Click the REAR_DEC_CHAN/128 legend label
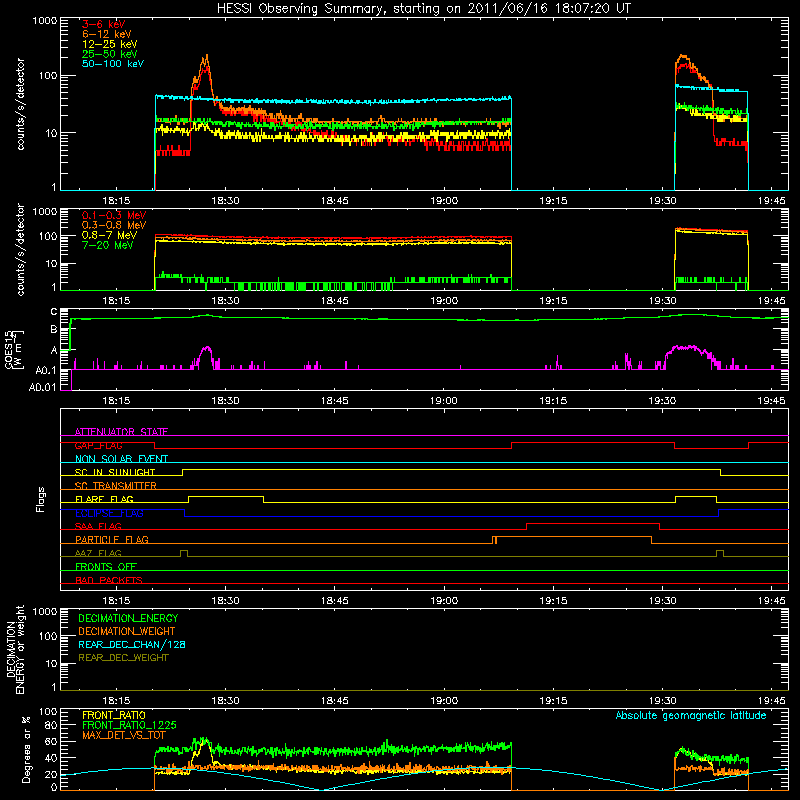Viewport: 800px width, 800px height. 132,644
